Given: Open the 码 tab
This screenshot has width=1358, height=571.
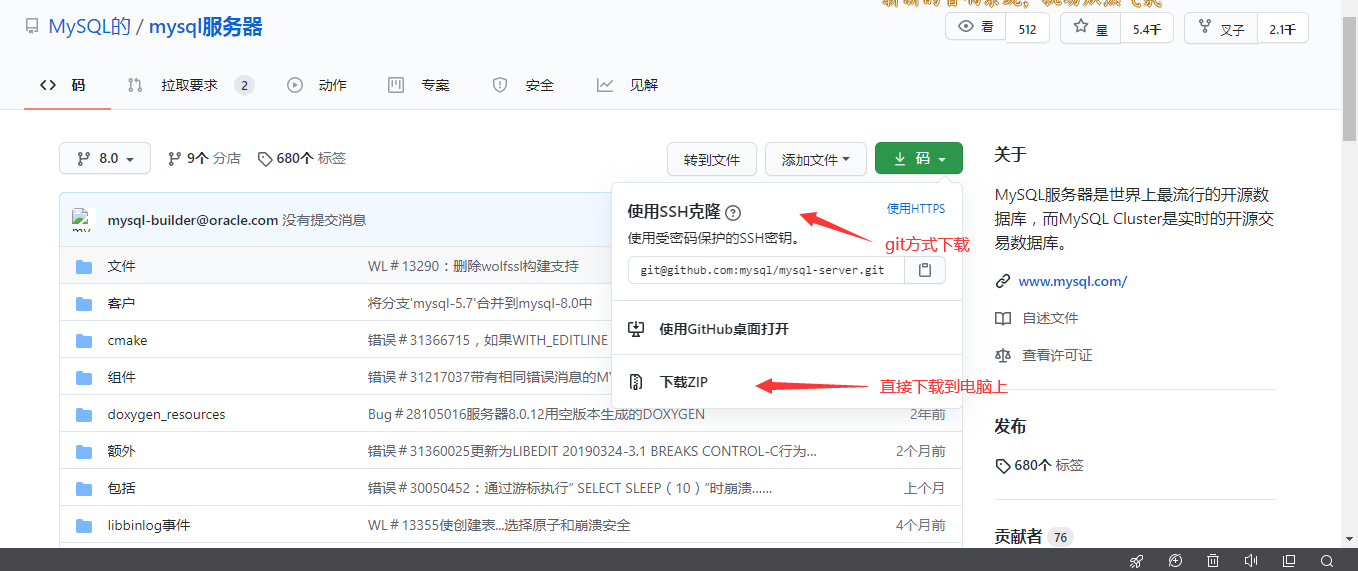Looking at the screenshot, I should pyautogui.click(x=63, y=85).
